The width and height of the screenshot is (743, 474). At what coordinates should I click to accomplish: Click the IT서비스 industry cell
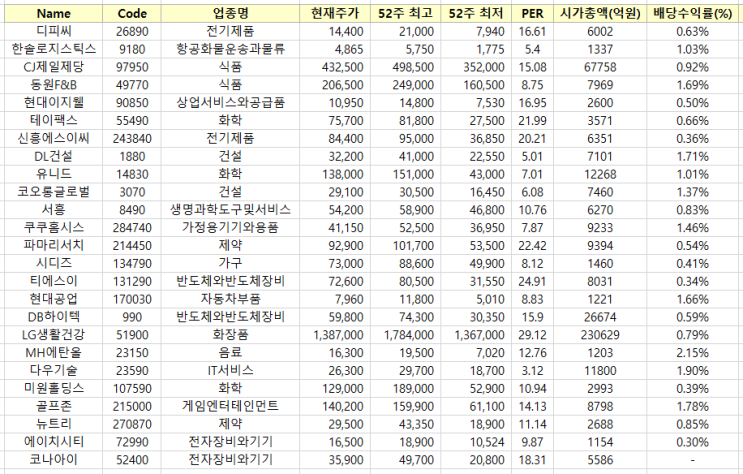(230, 371)
